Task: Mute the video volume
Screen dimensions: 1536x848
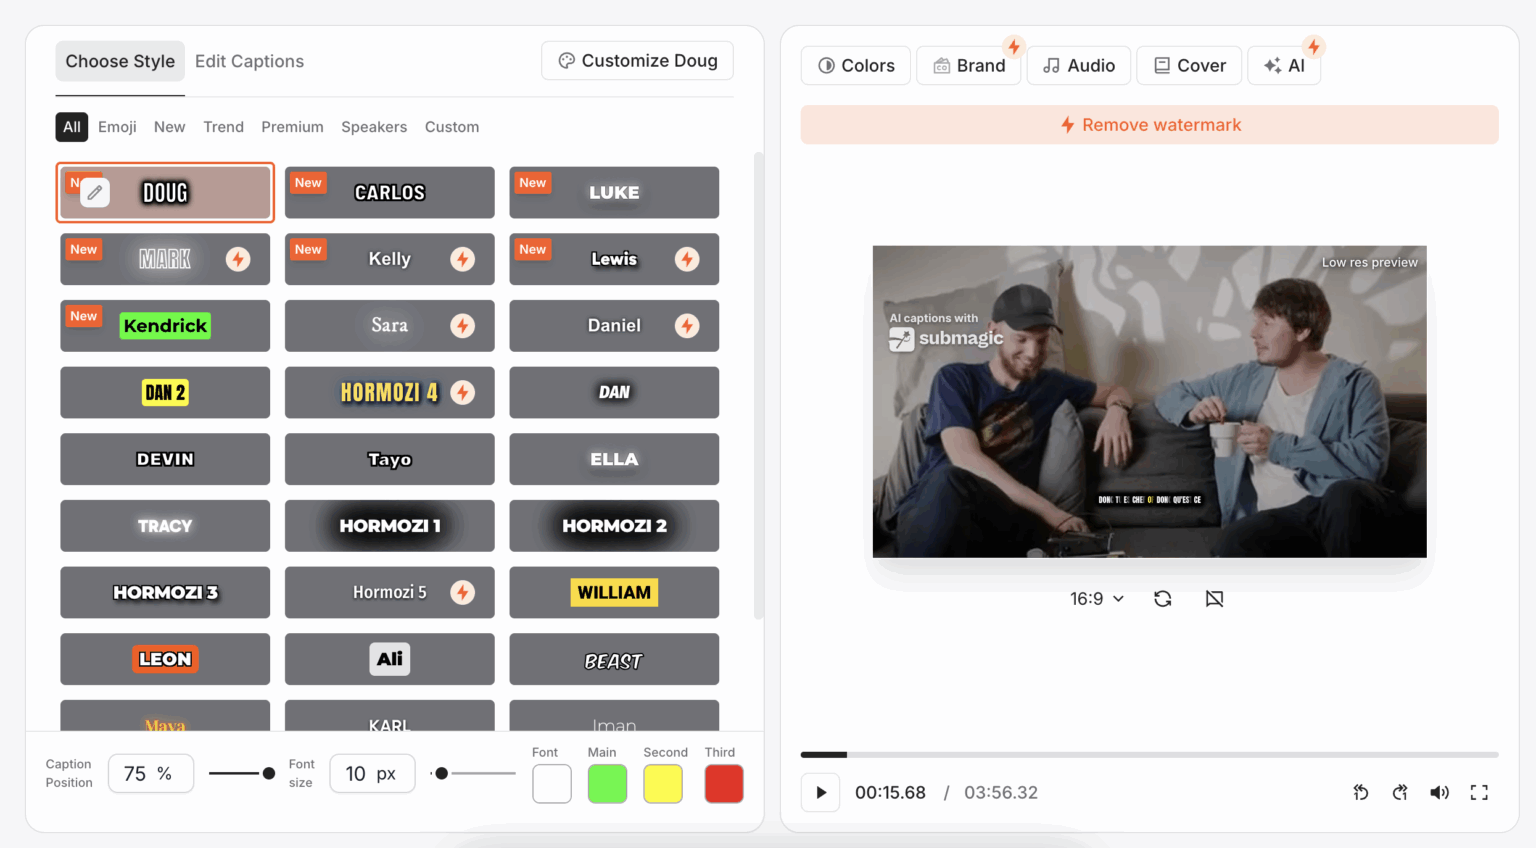Action: (x=1439, y=793)
